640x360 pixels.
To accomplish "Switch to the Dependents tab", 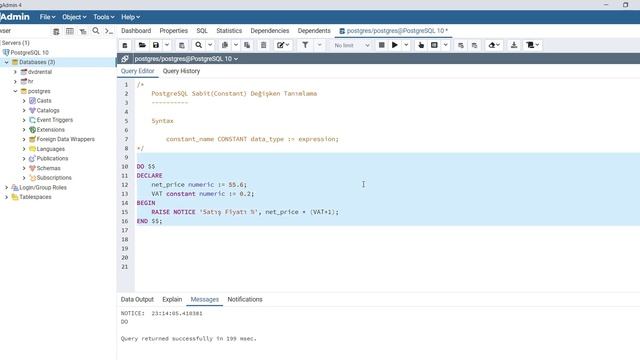I will [314, 31].
